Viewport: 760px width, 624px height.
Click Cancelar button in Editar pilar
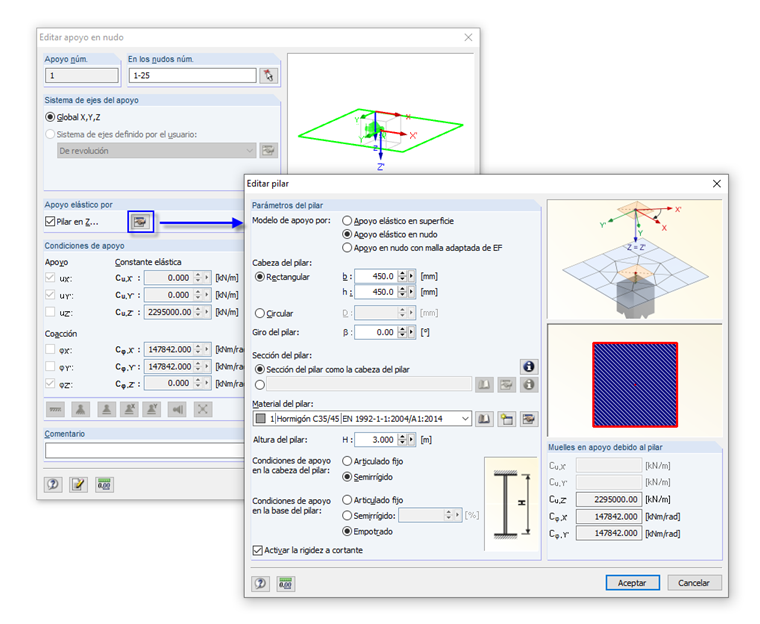694,583
